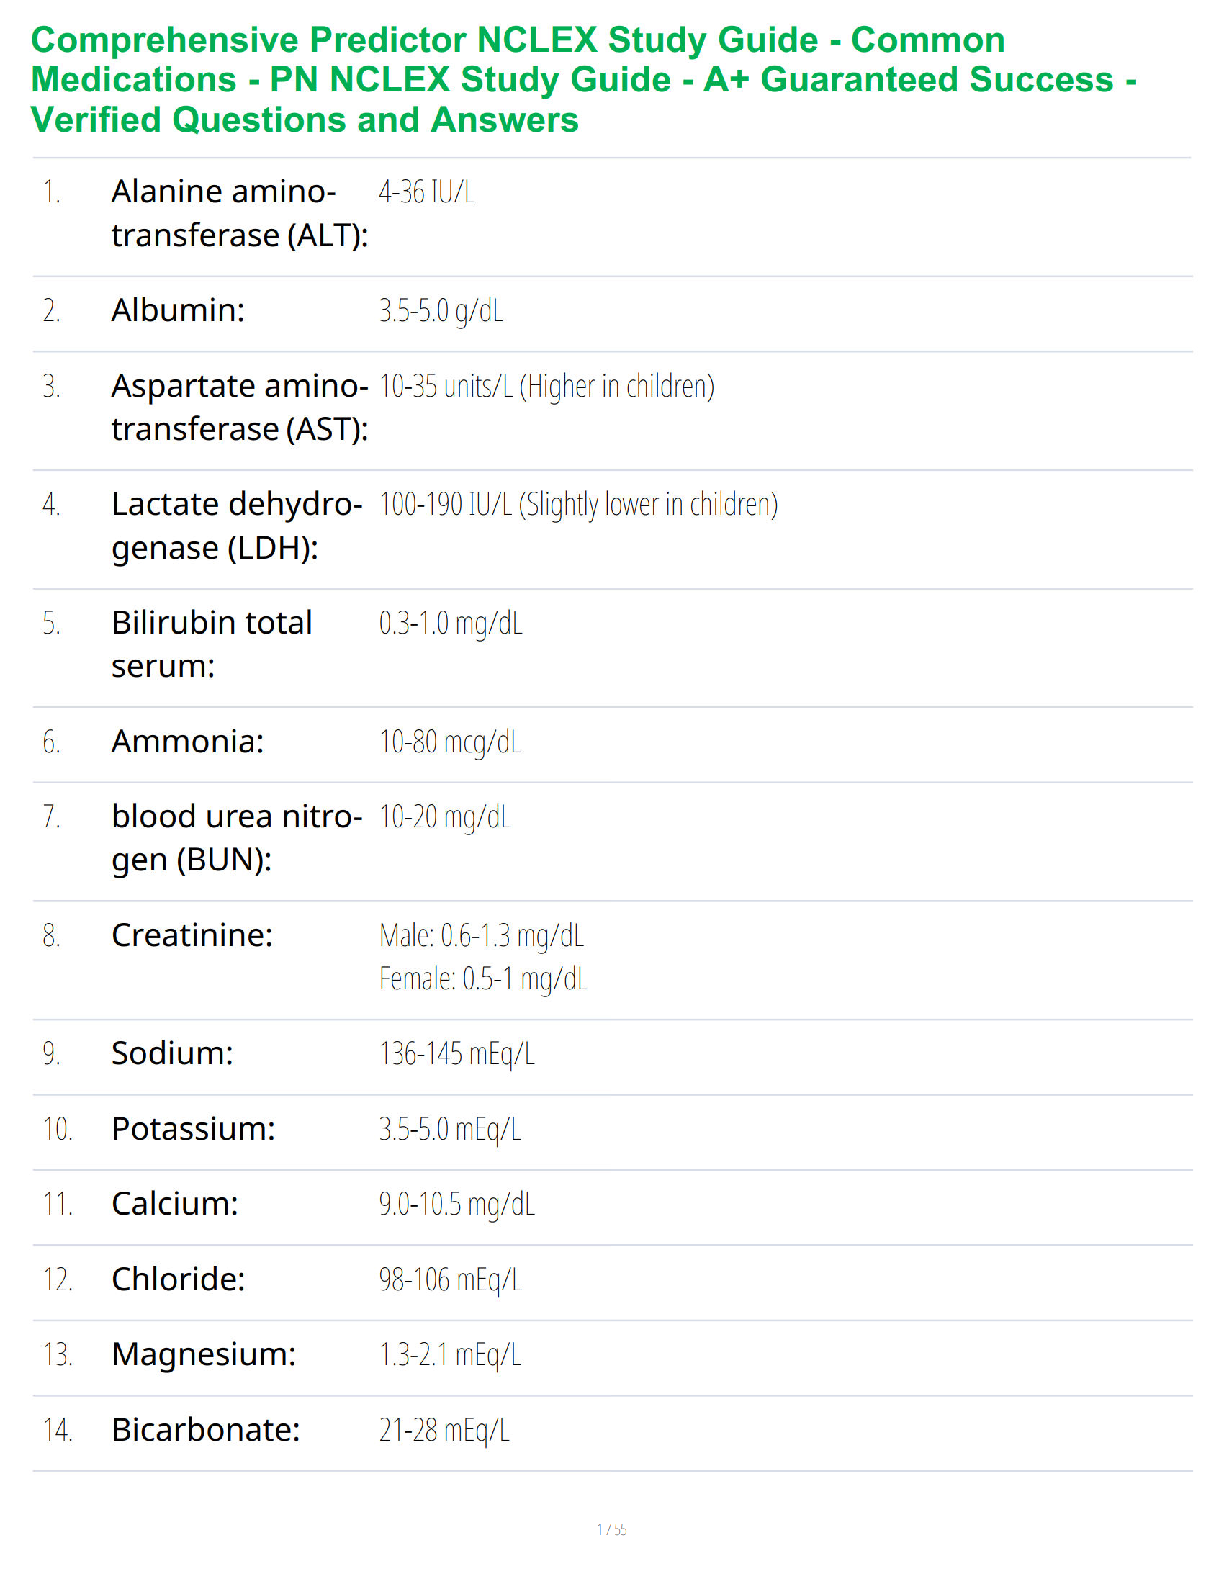Image resolution: width=1224 pixels, height=1584 pixels.
Task: Select the Bilirubin total serum term
Action: (x=211, y=644)
